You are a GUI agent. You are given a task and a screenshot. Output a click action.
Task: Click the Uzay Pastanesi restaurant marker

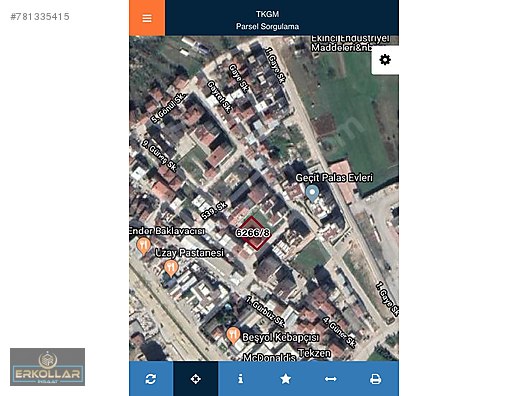click(x=171, y=269)
